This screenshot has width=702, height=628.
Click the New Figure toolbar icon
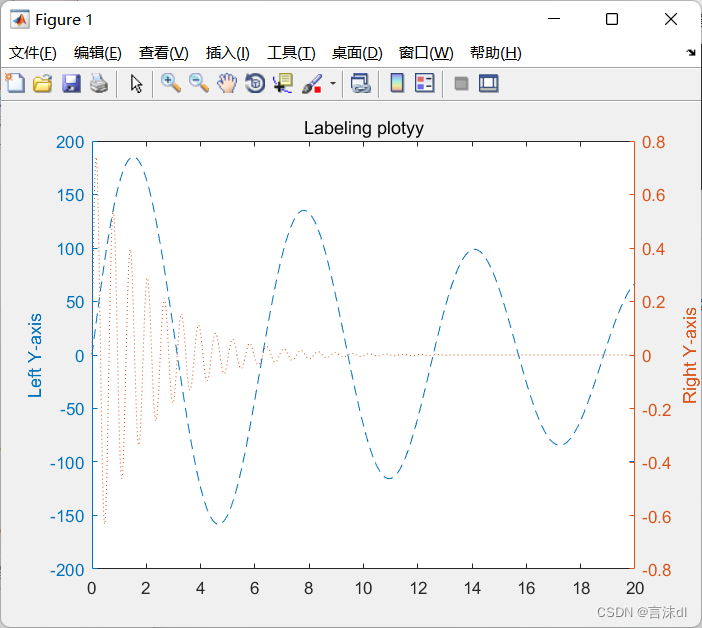[x=15, y=84]
